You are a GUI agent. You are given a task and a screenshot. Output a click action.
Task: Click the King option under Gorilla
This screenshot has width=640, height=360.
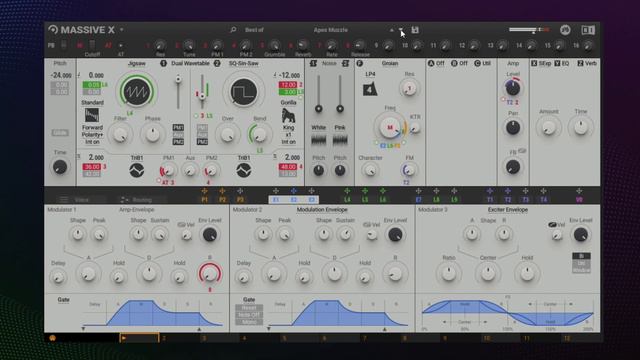pos(288,127)
